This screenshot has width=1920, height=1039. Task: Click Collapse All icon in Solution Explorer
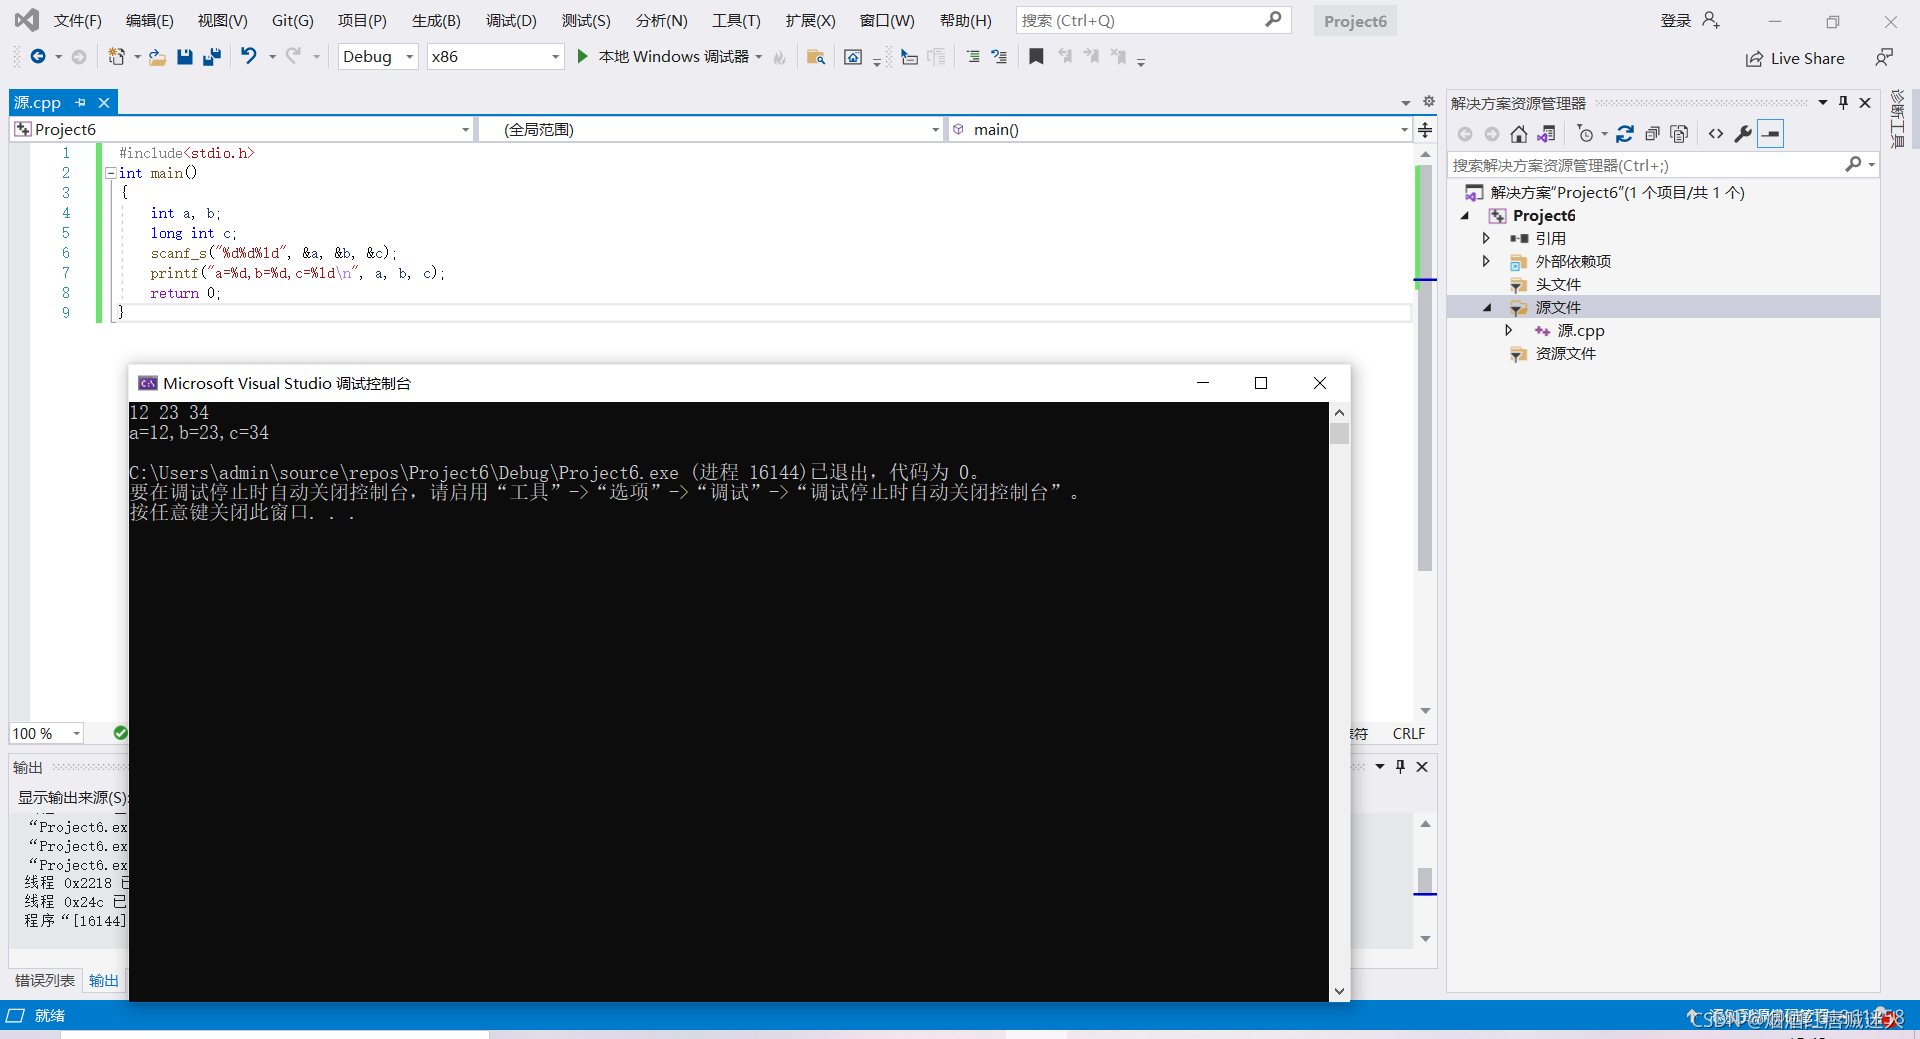coord(1652,134)
